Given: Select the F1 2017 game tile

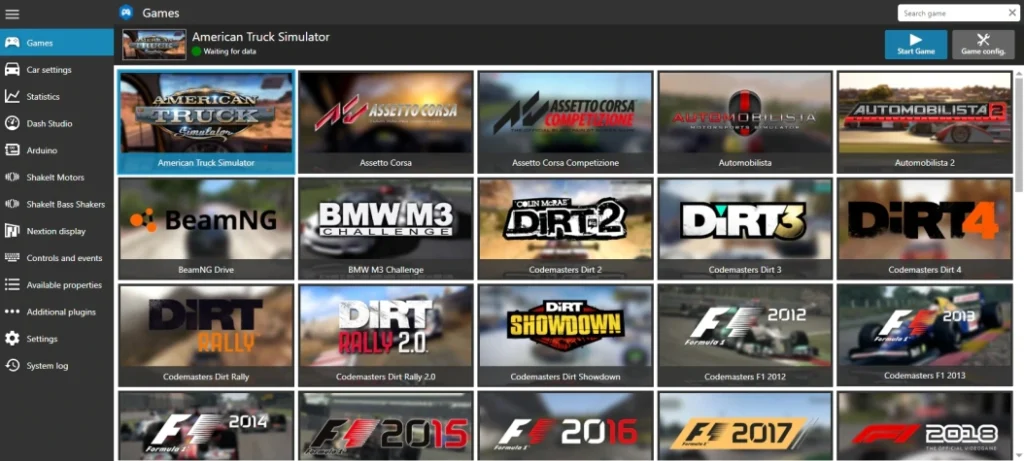Looking at the screenshot, I should click(745, 426).
